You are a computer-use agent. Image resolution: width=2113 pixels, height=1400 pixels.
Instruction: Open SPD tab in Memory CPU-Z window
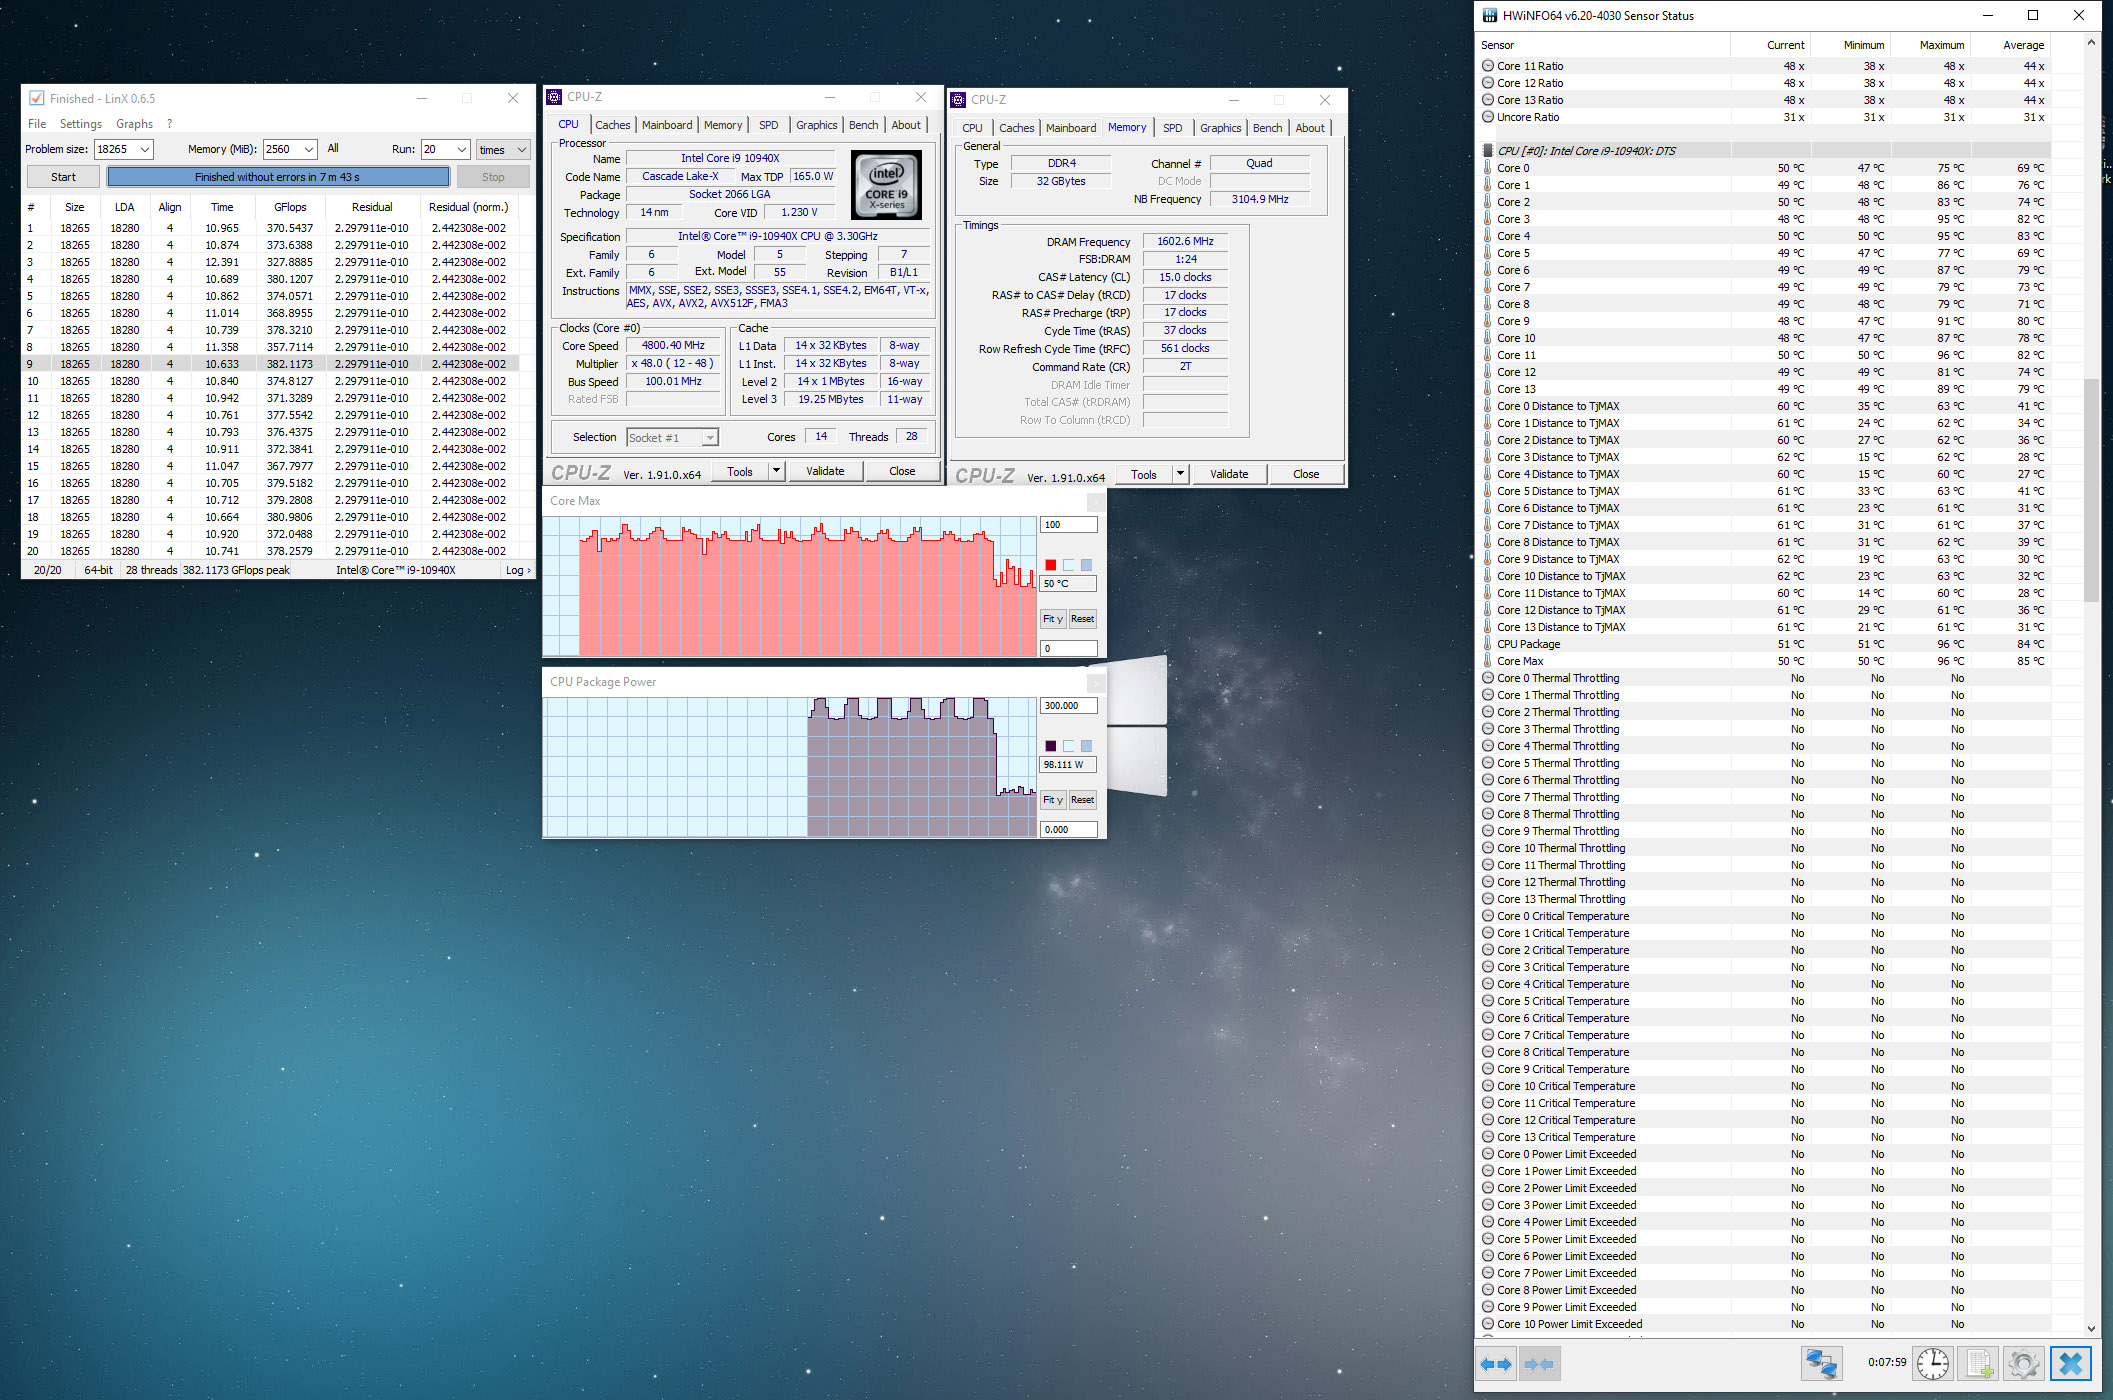click(x=1172, y=128)
